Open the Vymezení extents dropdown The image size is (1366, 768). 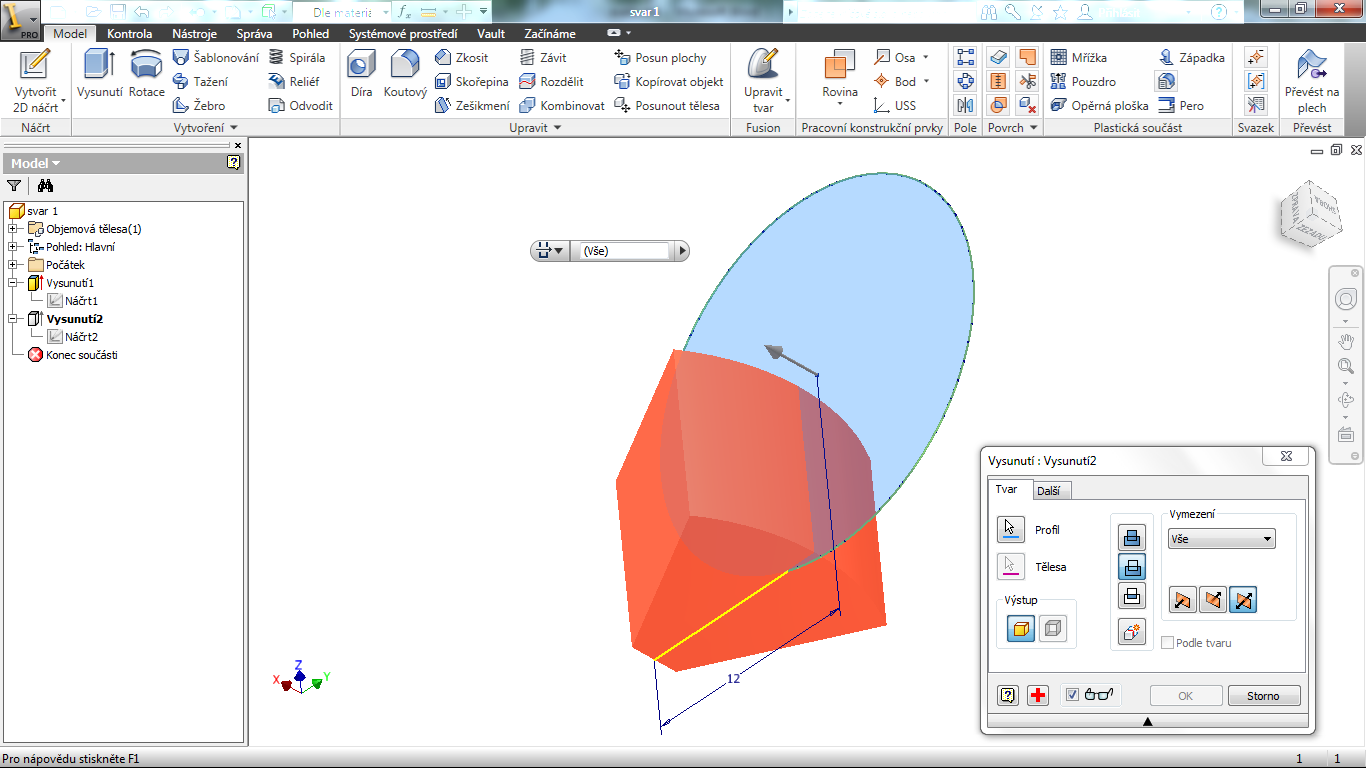click(1221, 539)
